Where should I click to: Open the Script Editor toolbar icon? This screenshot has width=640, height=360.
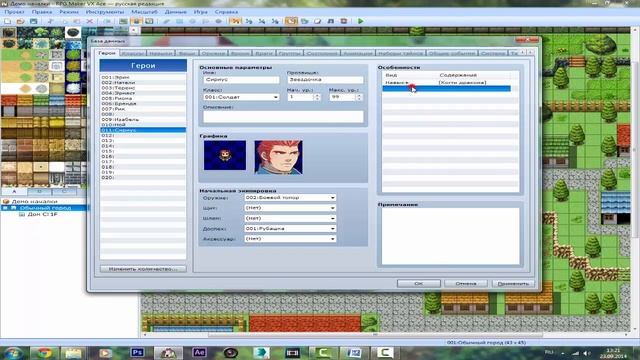pyautogui.click(x=318, y=21)
